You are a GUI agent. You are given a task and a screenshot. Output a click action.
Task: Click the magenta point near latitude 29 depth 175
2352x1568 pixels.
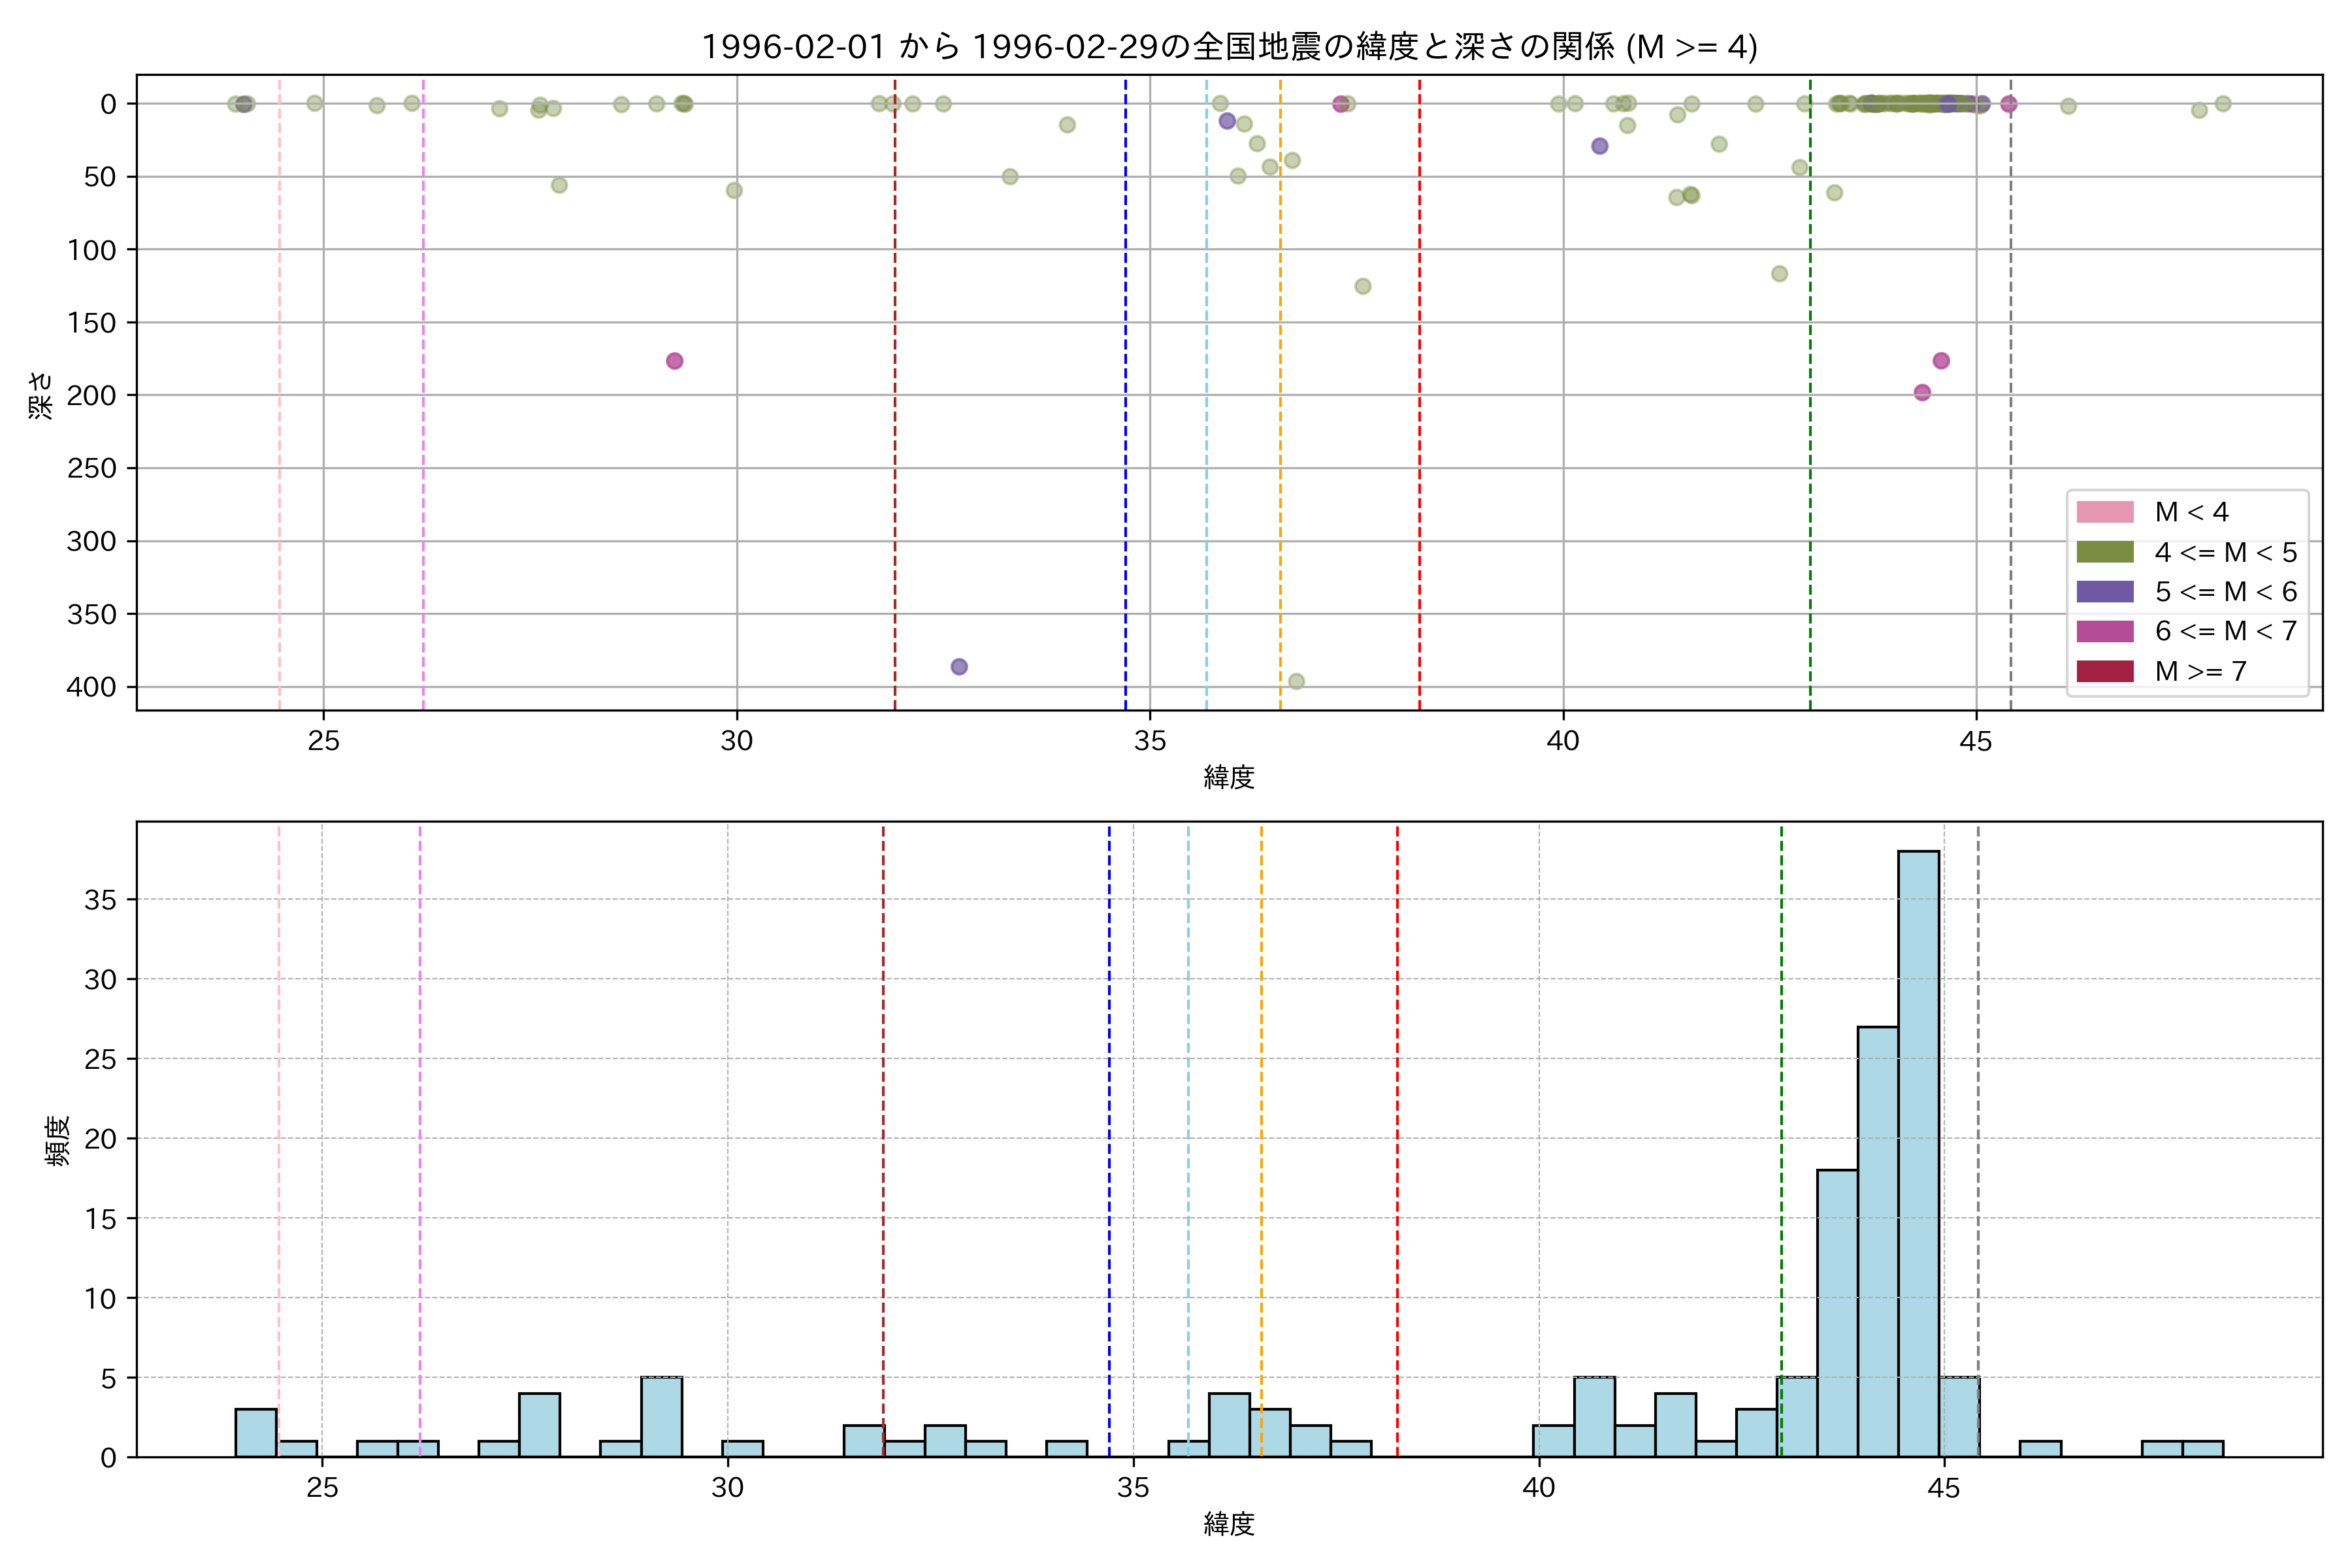[675, 361]
